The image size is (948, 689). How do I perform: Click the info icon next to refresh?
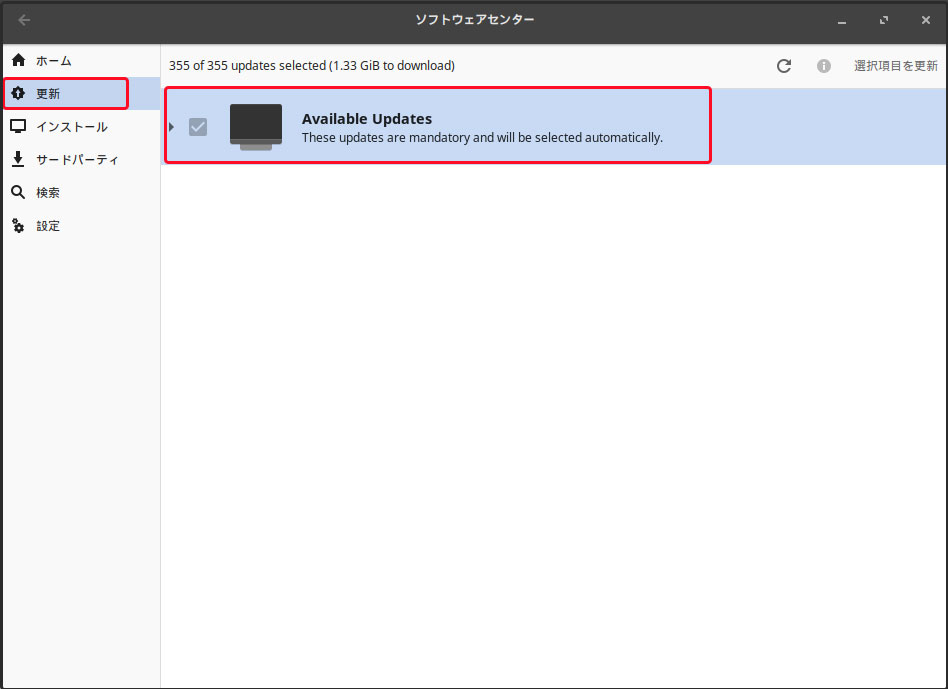(824, 66)
